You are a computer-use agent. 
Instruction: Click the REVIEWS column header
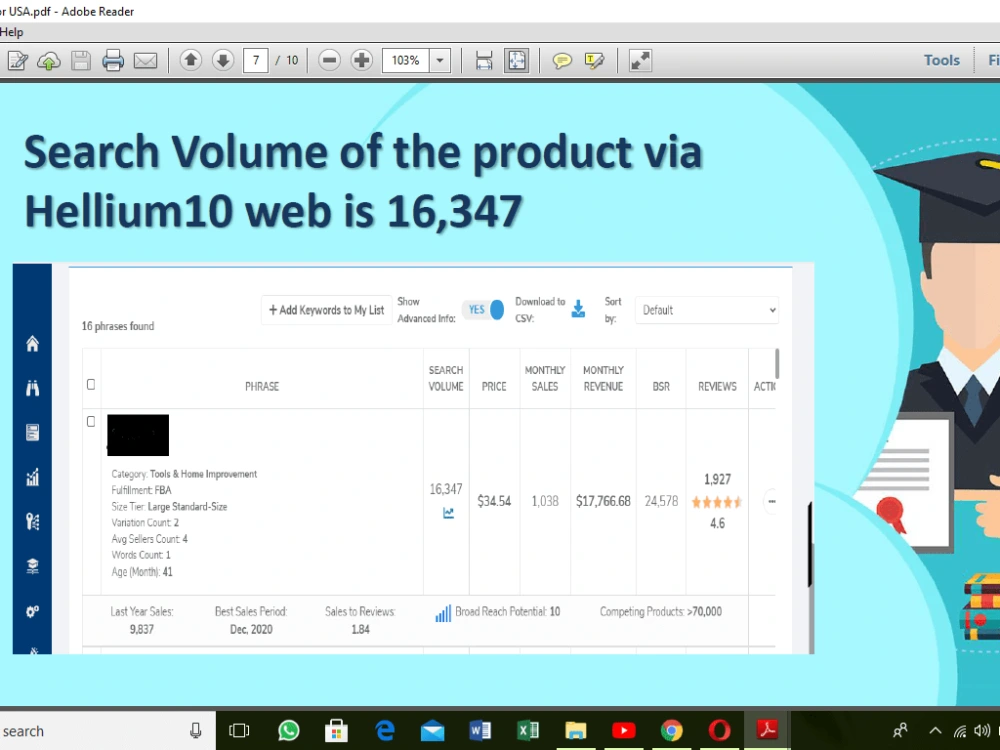click(x=717, y=386)
